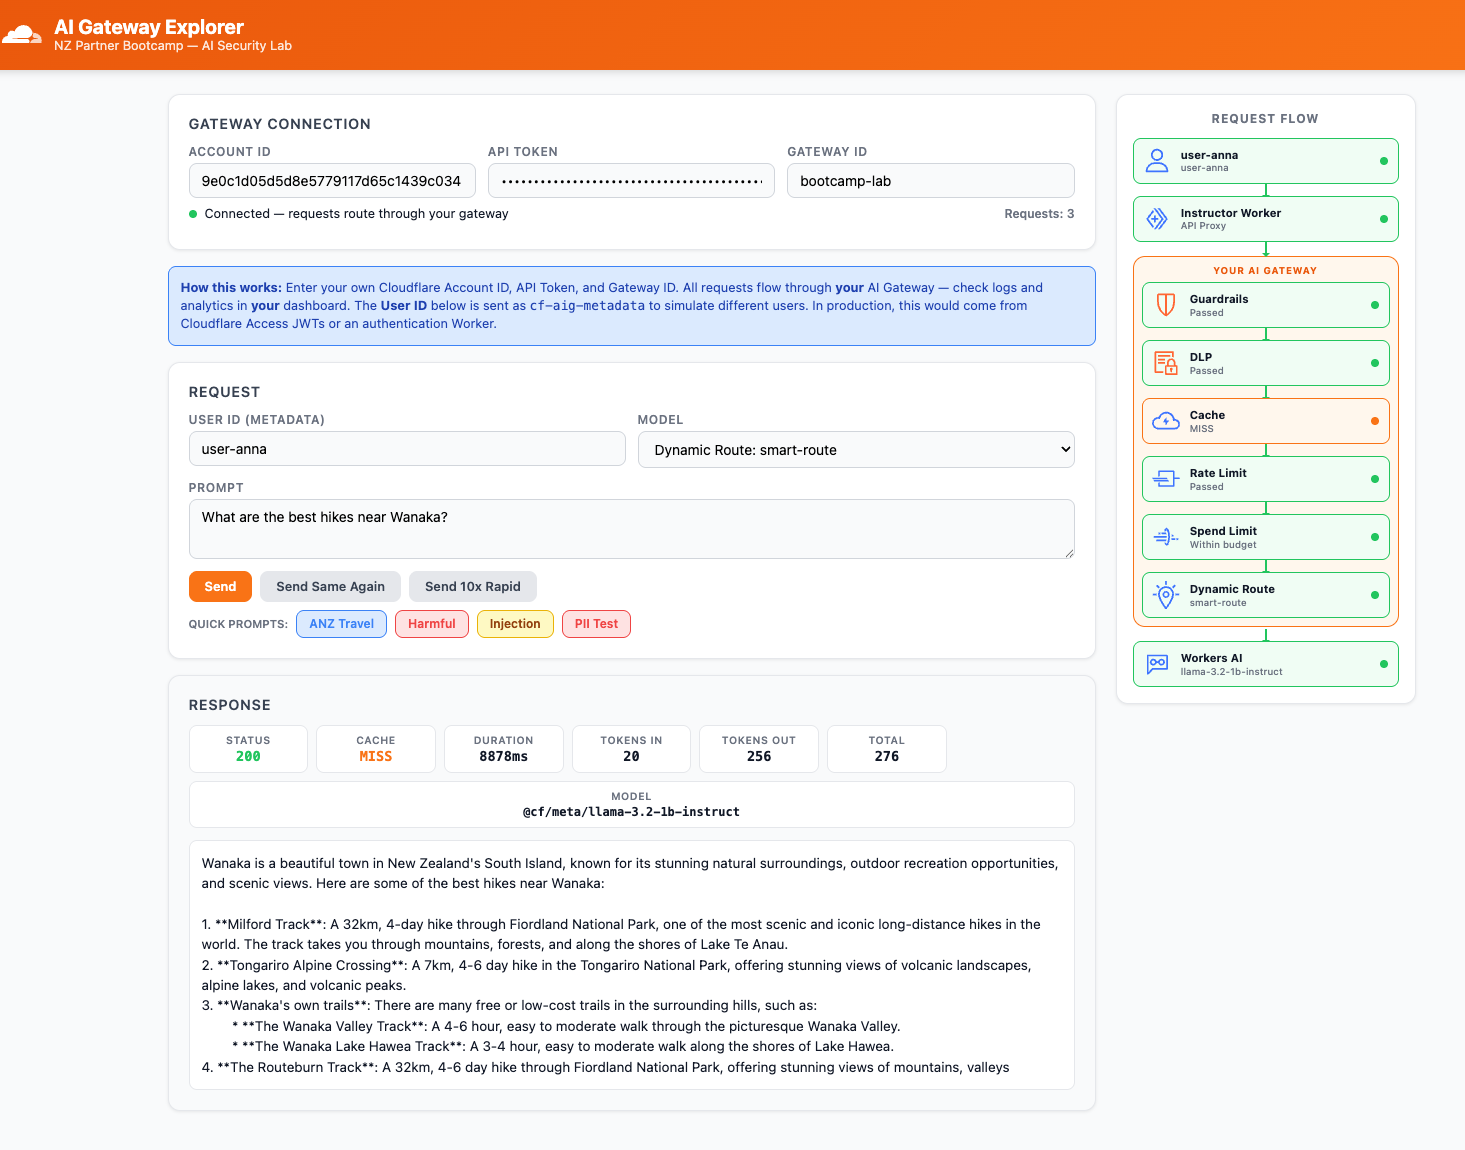
Task: Click the Account ID input field
Action: (332, 181)
